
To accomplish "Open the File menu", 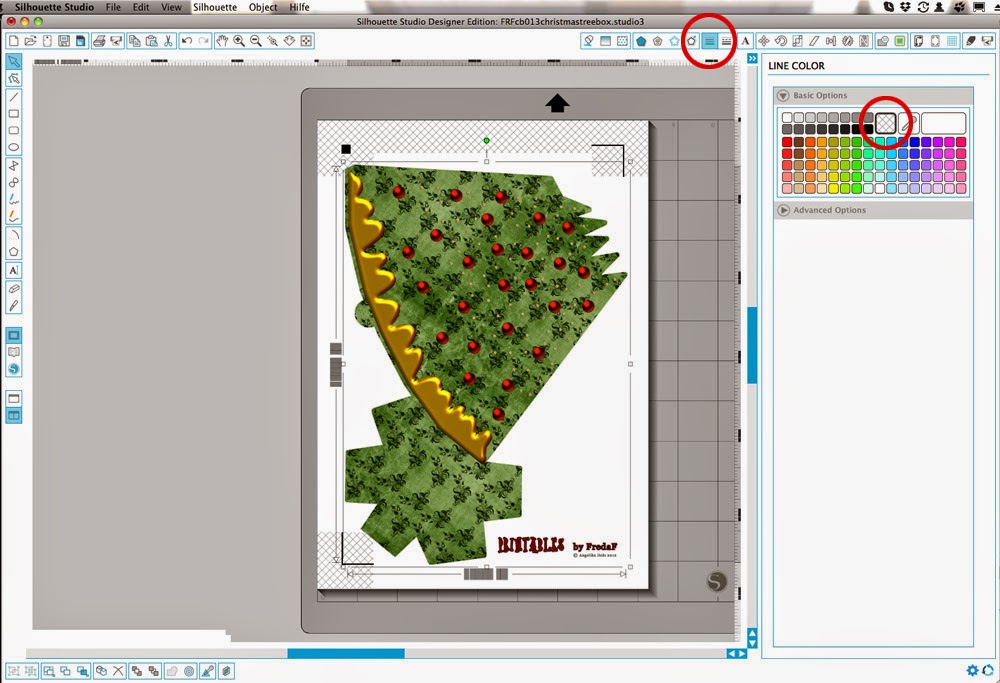I will [114, 7].
